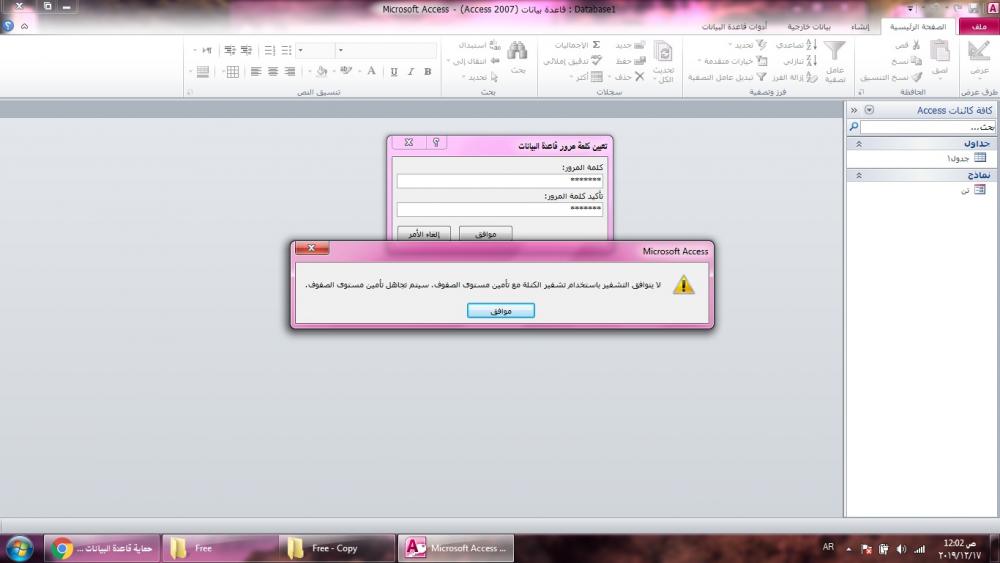
Task: Open the Chrome window in taskbar
Action: tap(102, 548)
